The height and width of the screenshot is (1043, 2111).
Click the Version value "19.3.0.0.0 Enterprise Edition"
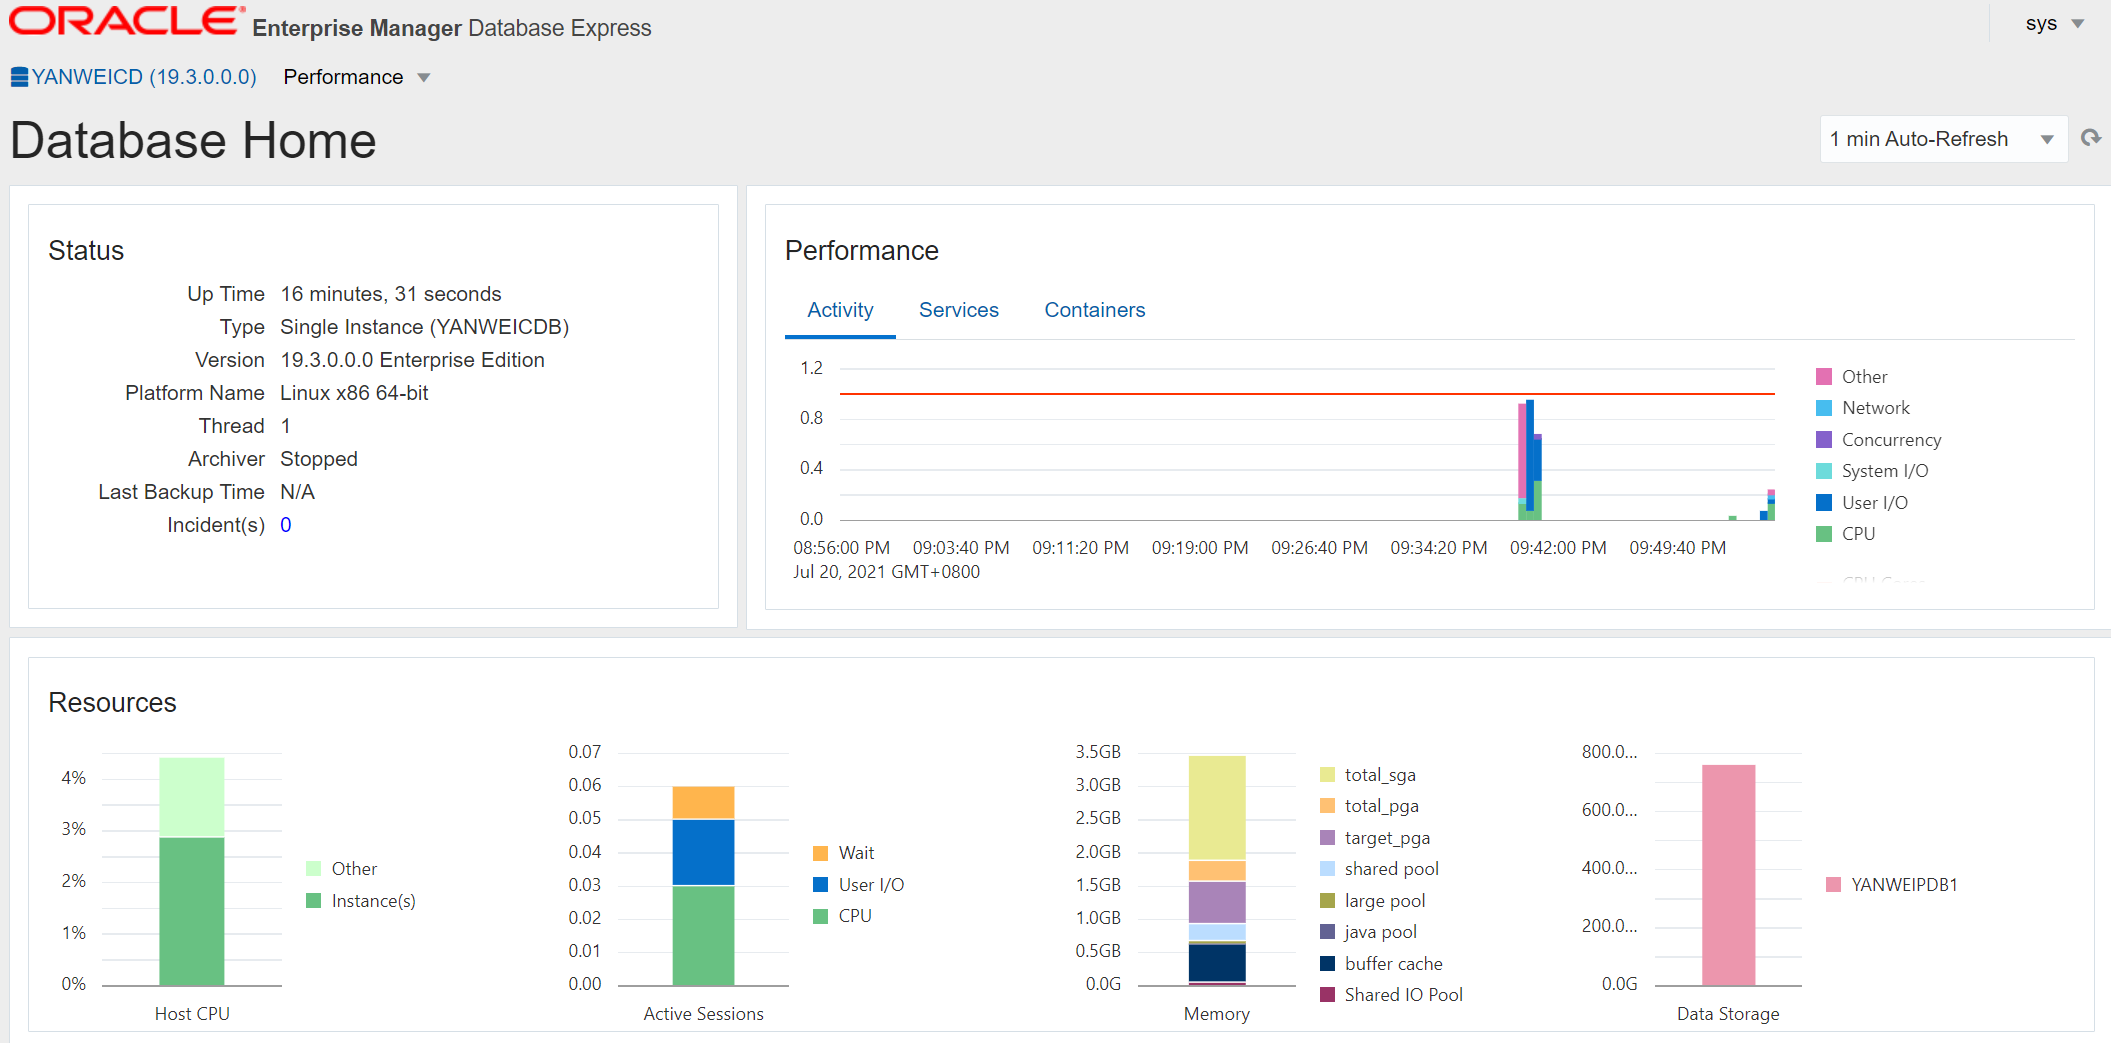413,360
